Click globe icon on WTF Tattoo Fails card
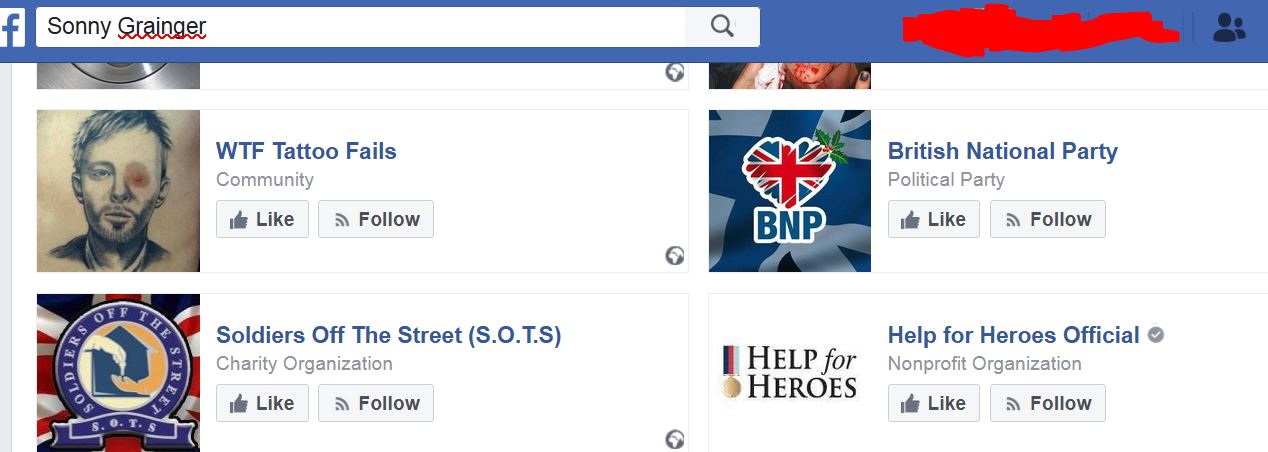1268x452 pixels. tap(675, 256)
